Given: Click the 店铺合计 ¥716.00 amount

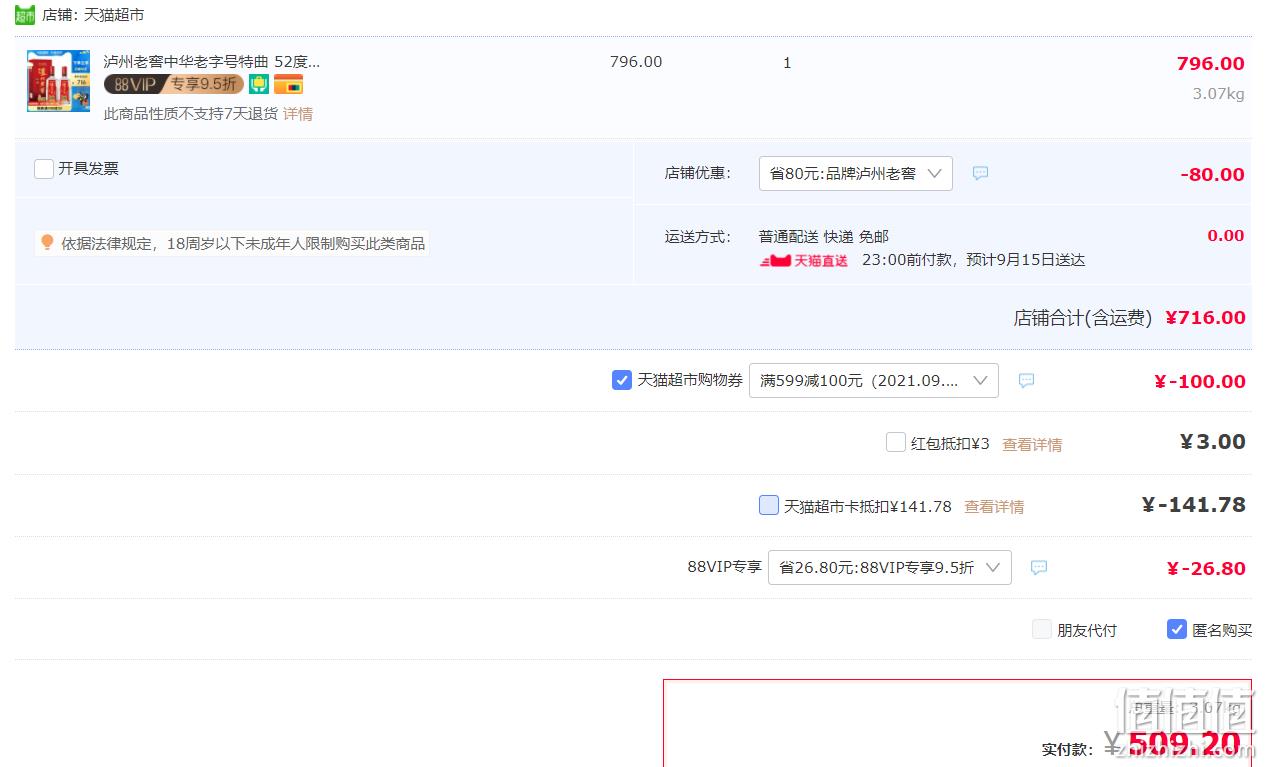Looking at the screenshot, I should point(1205,317).
